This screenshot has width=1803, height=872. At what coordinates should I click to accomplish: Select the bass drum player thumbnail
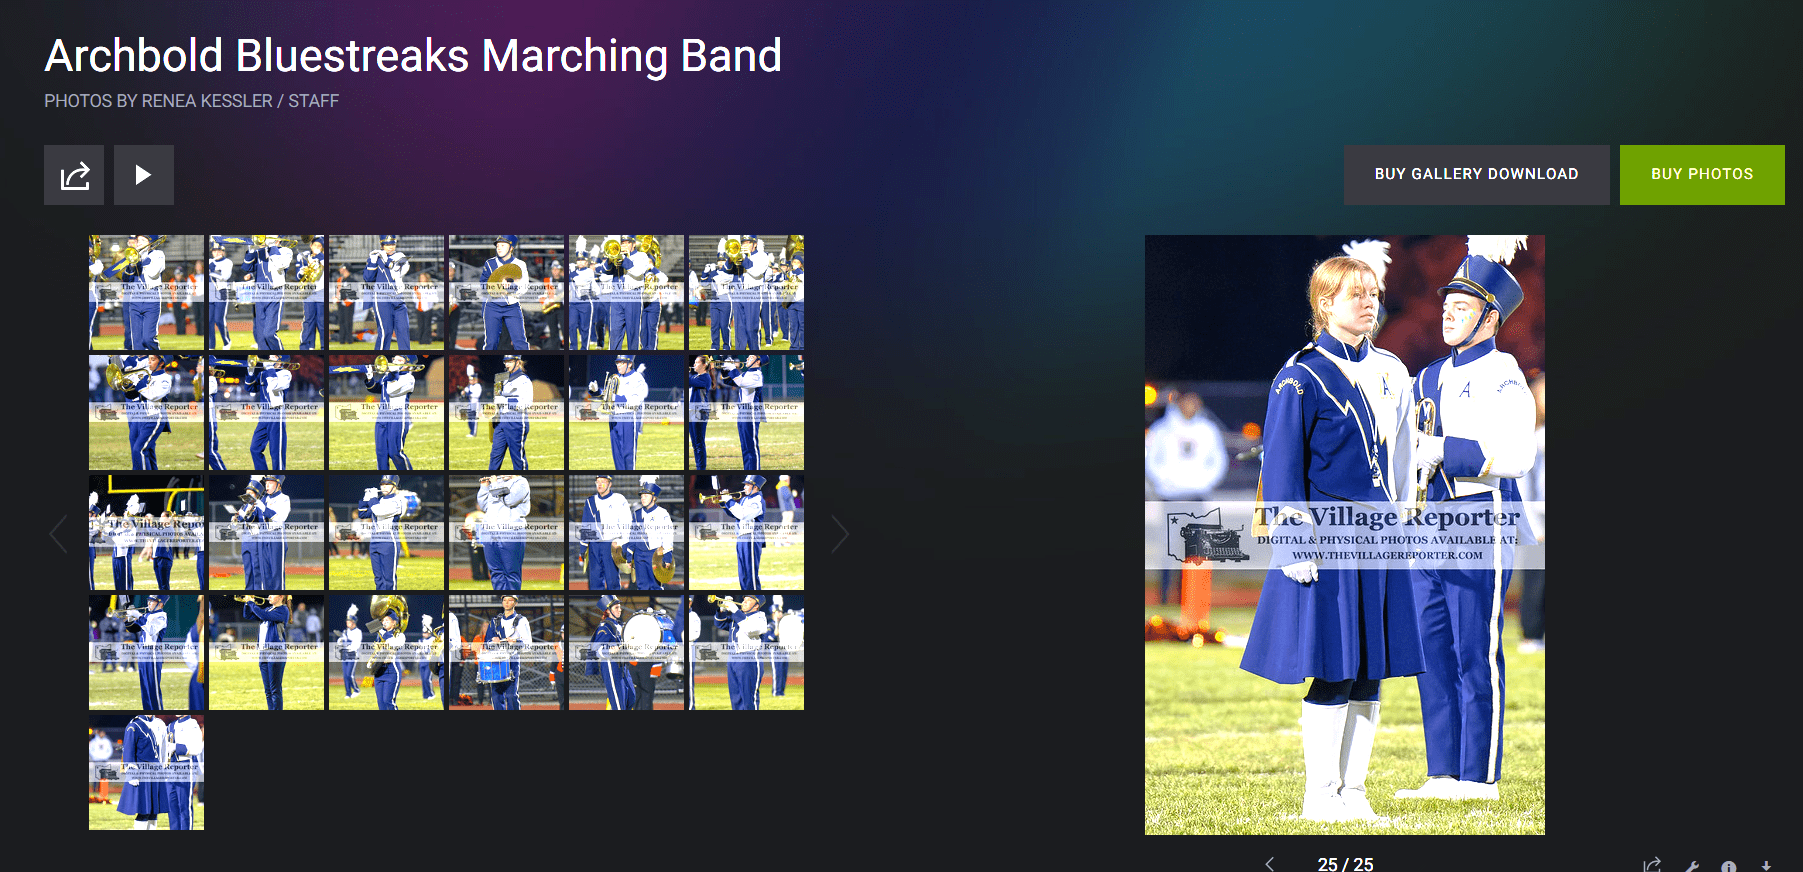click(626, 652)
